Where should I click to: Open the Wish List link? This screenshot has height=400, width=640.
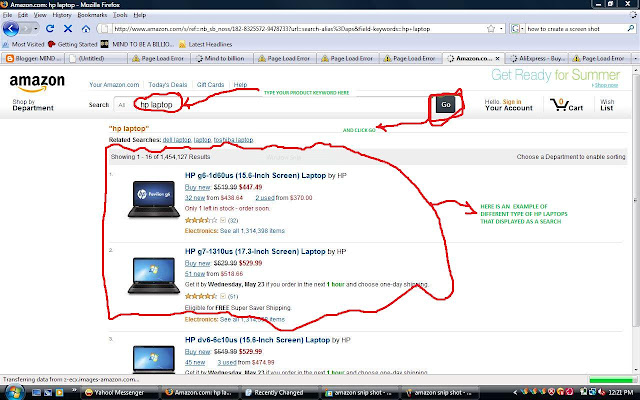coord(607,105)
